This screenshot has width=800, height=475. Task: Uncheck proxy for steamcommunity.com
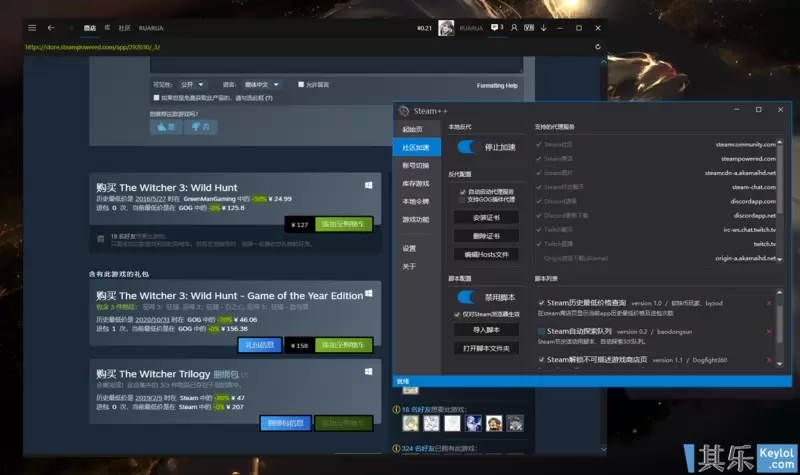(x=539, y=144)
